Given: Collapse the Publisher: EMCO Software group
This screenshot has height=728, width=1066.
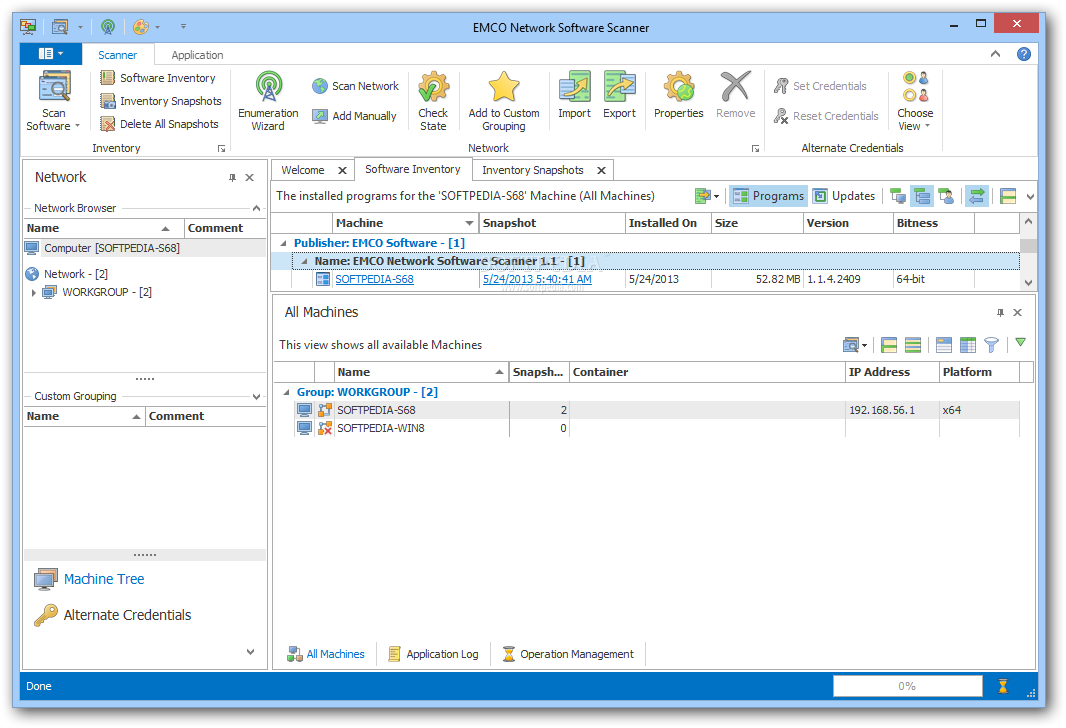Looking at the screenshot, I should click(283, 243).
